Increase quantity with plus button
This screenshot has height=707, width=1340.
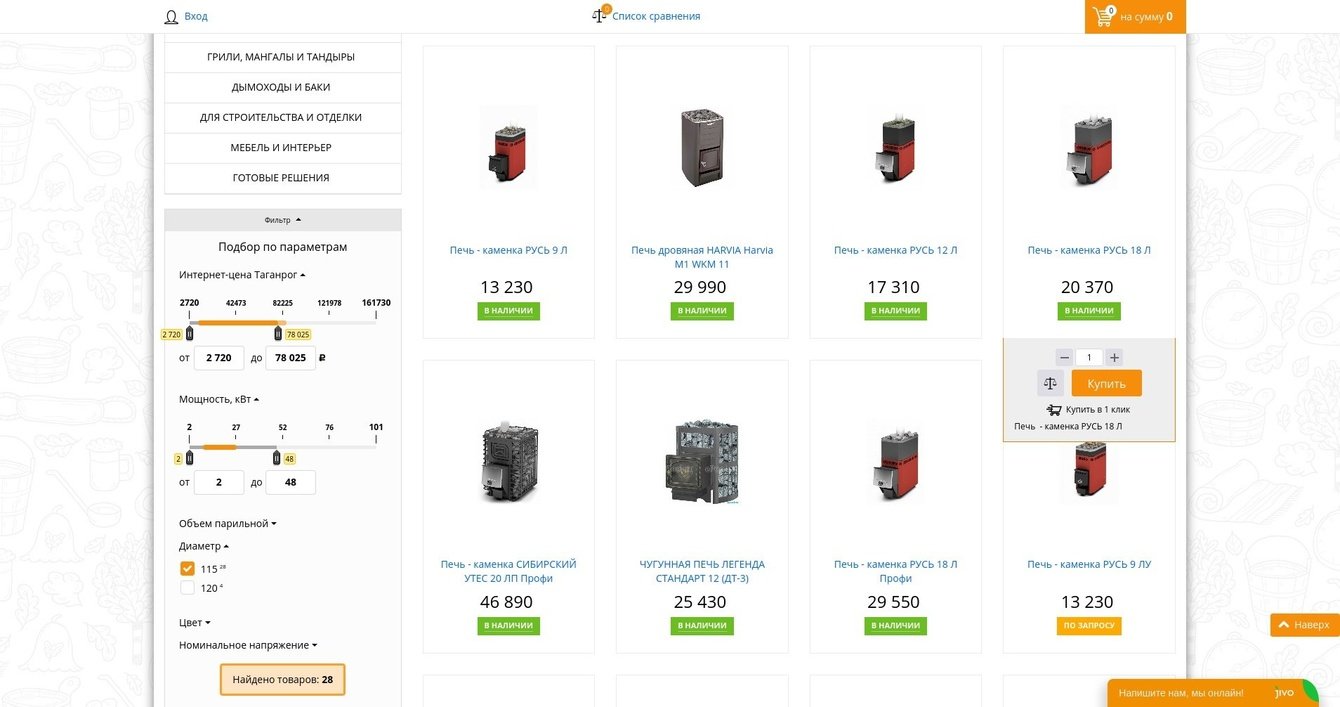click(x=1114, y=357)
